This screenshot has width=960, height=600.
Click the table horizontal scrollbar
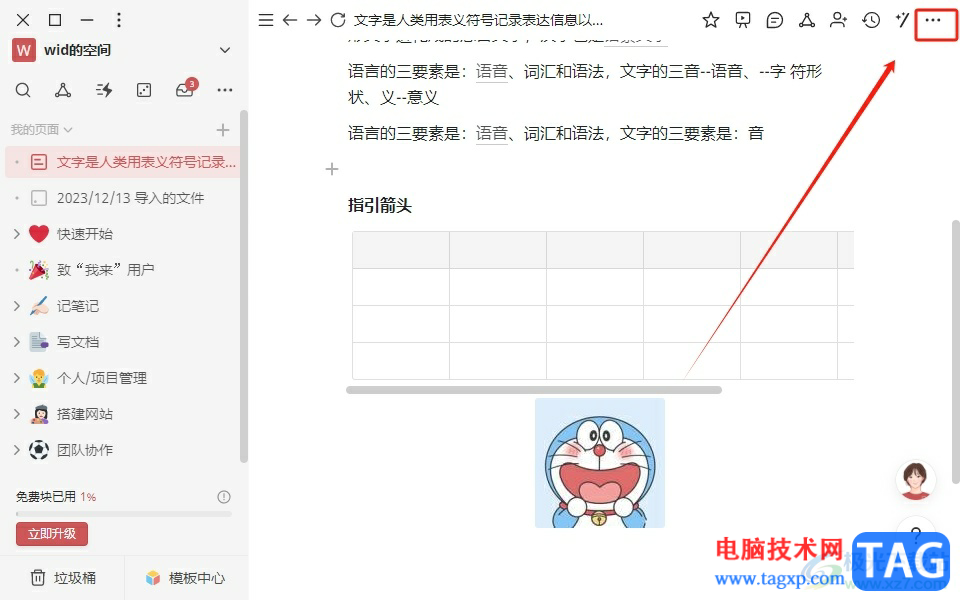[x=534, y=390]
